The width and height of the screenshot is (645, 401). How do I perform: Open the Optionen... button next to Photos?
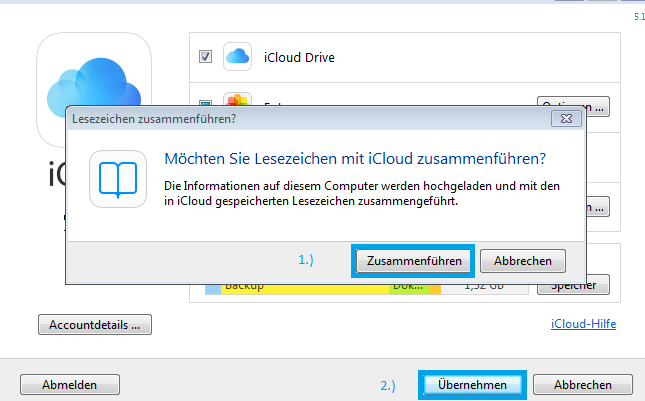coord(573,104)
